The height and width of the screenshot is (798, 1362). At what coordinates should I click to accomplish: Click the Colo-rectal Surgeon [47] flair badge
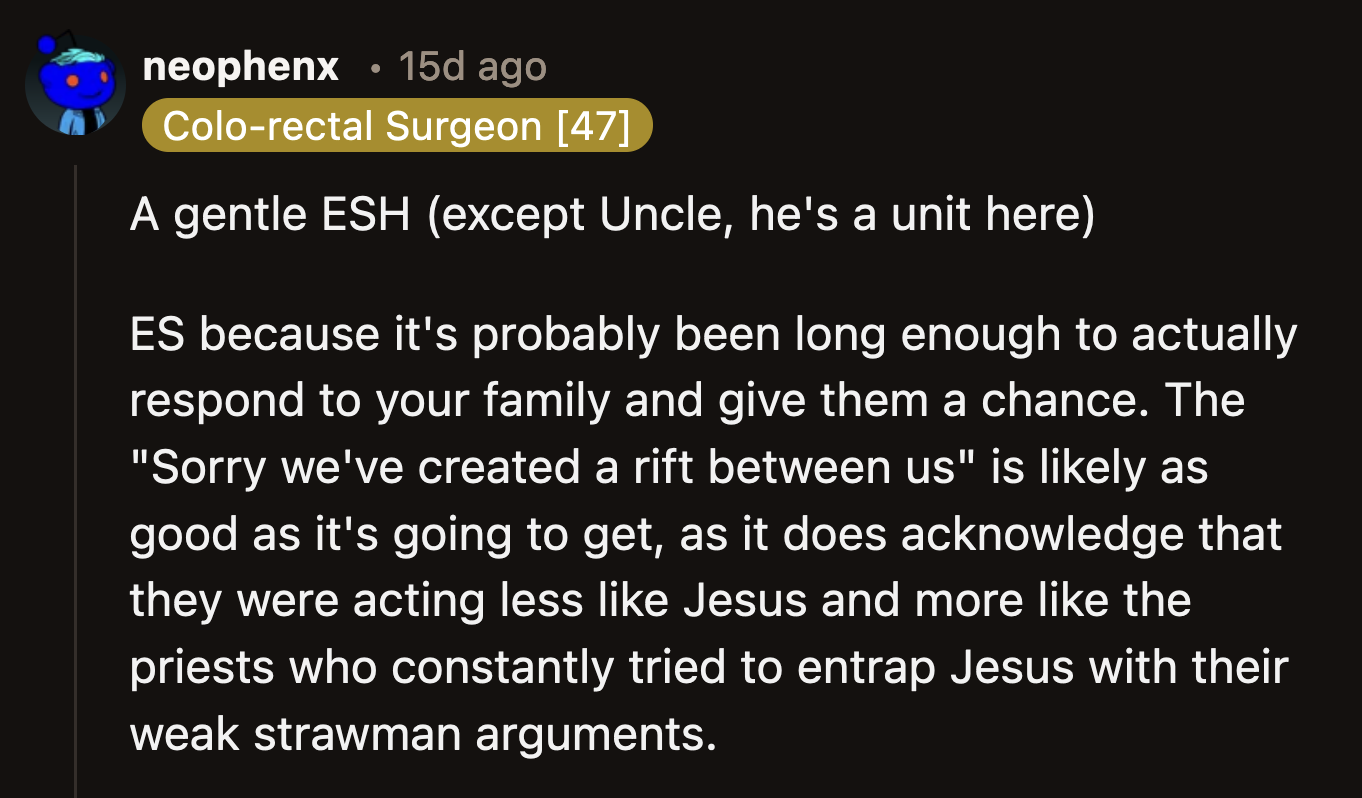pos(397,125)
